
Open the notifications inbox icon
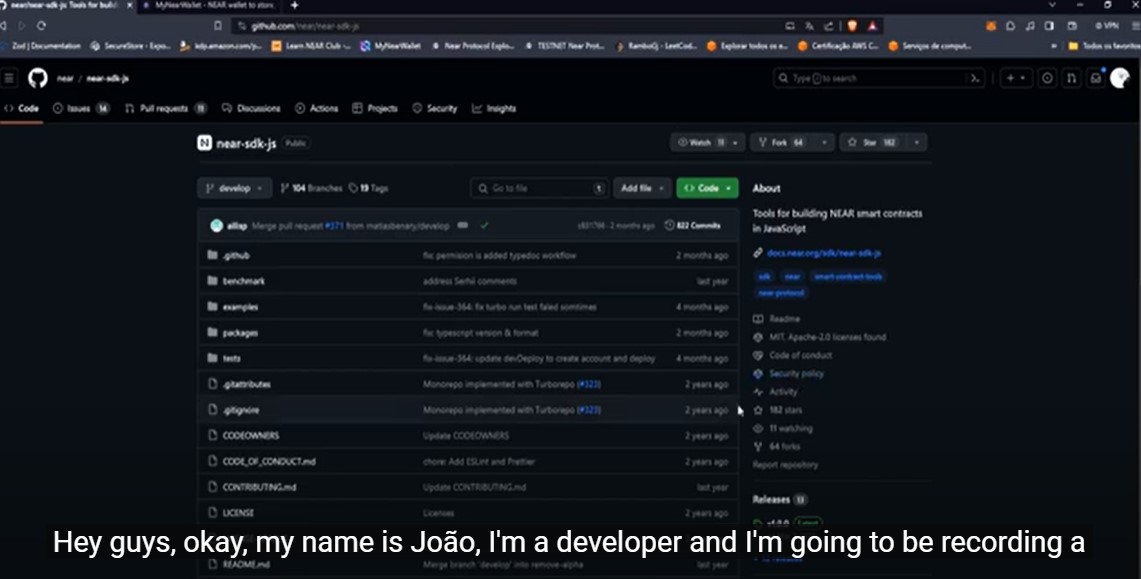coord(1096,78)
